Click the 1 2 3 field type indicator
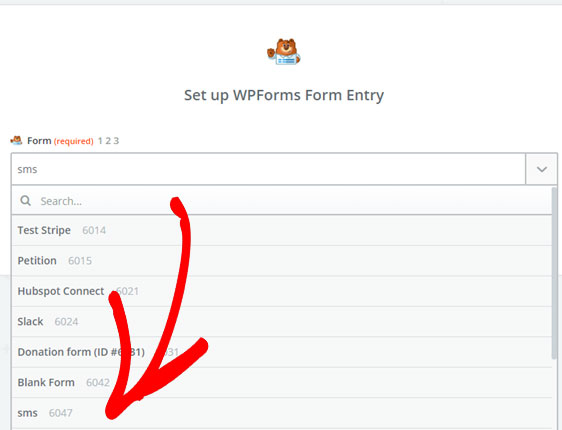Screen dimensions: 562x430 tap(108, 141)
